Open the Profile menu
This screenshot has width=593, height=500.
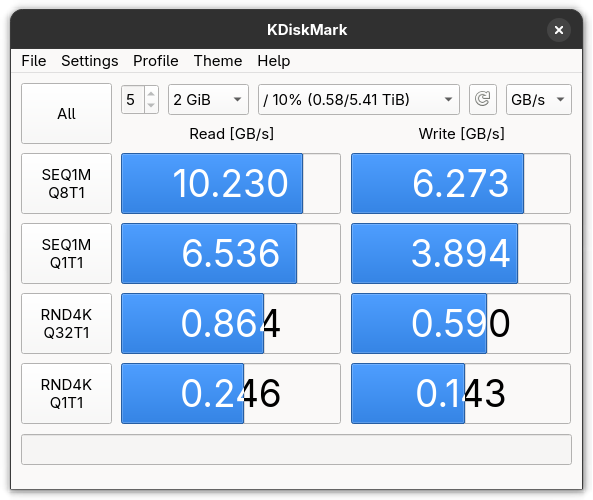click(155, 61)
